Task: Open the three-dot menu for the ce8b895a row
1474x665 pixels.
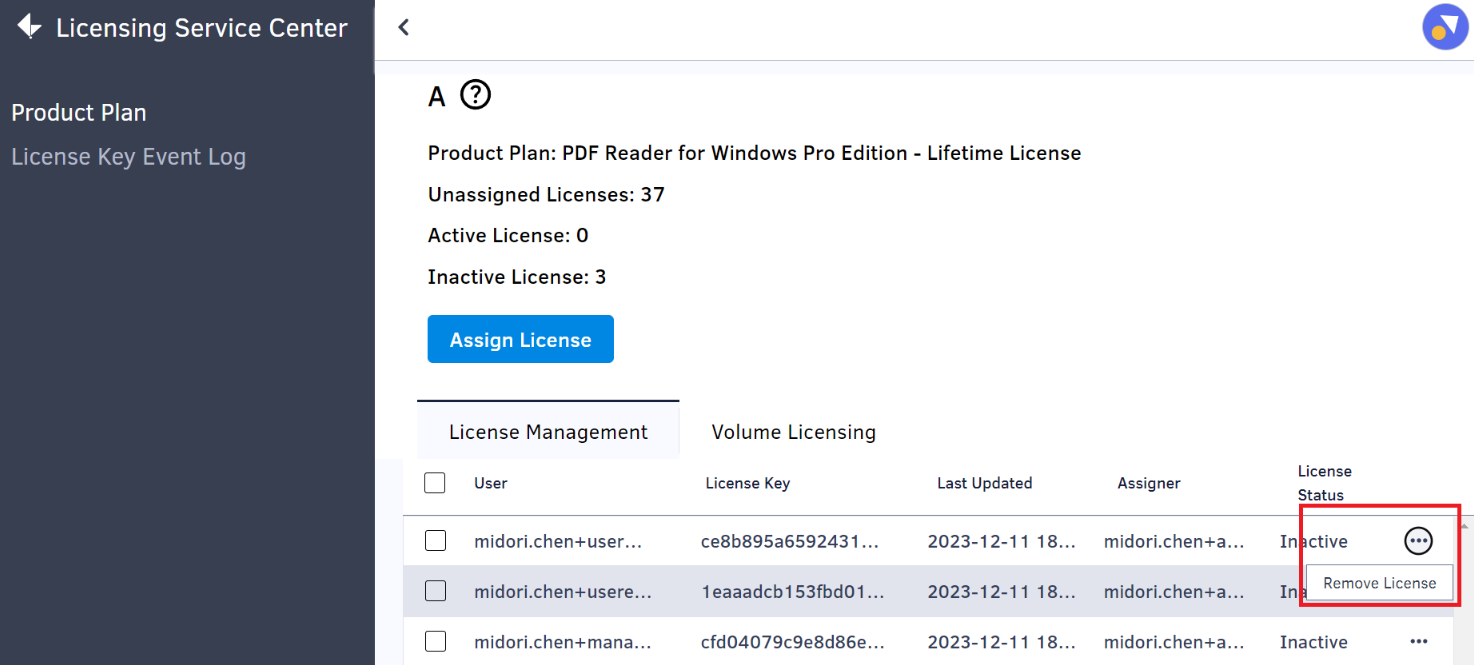Action: 1418,541
